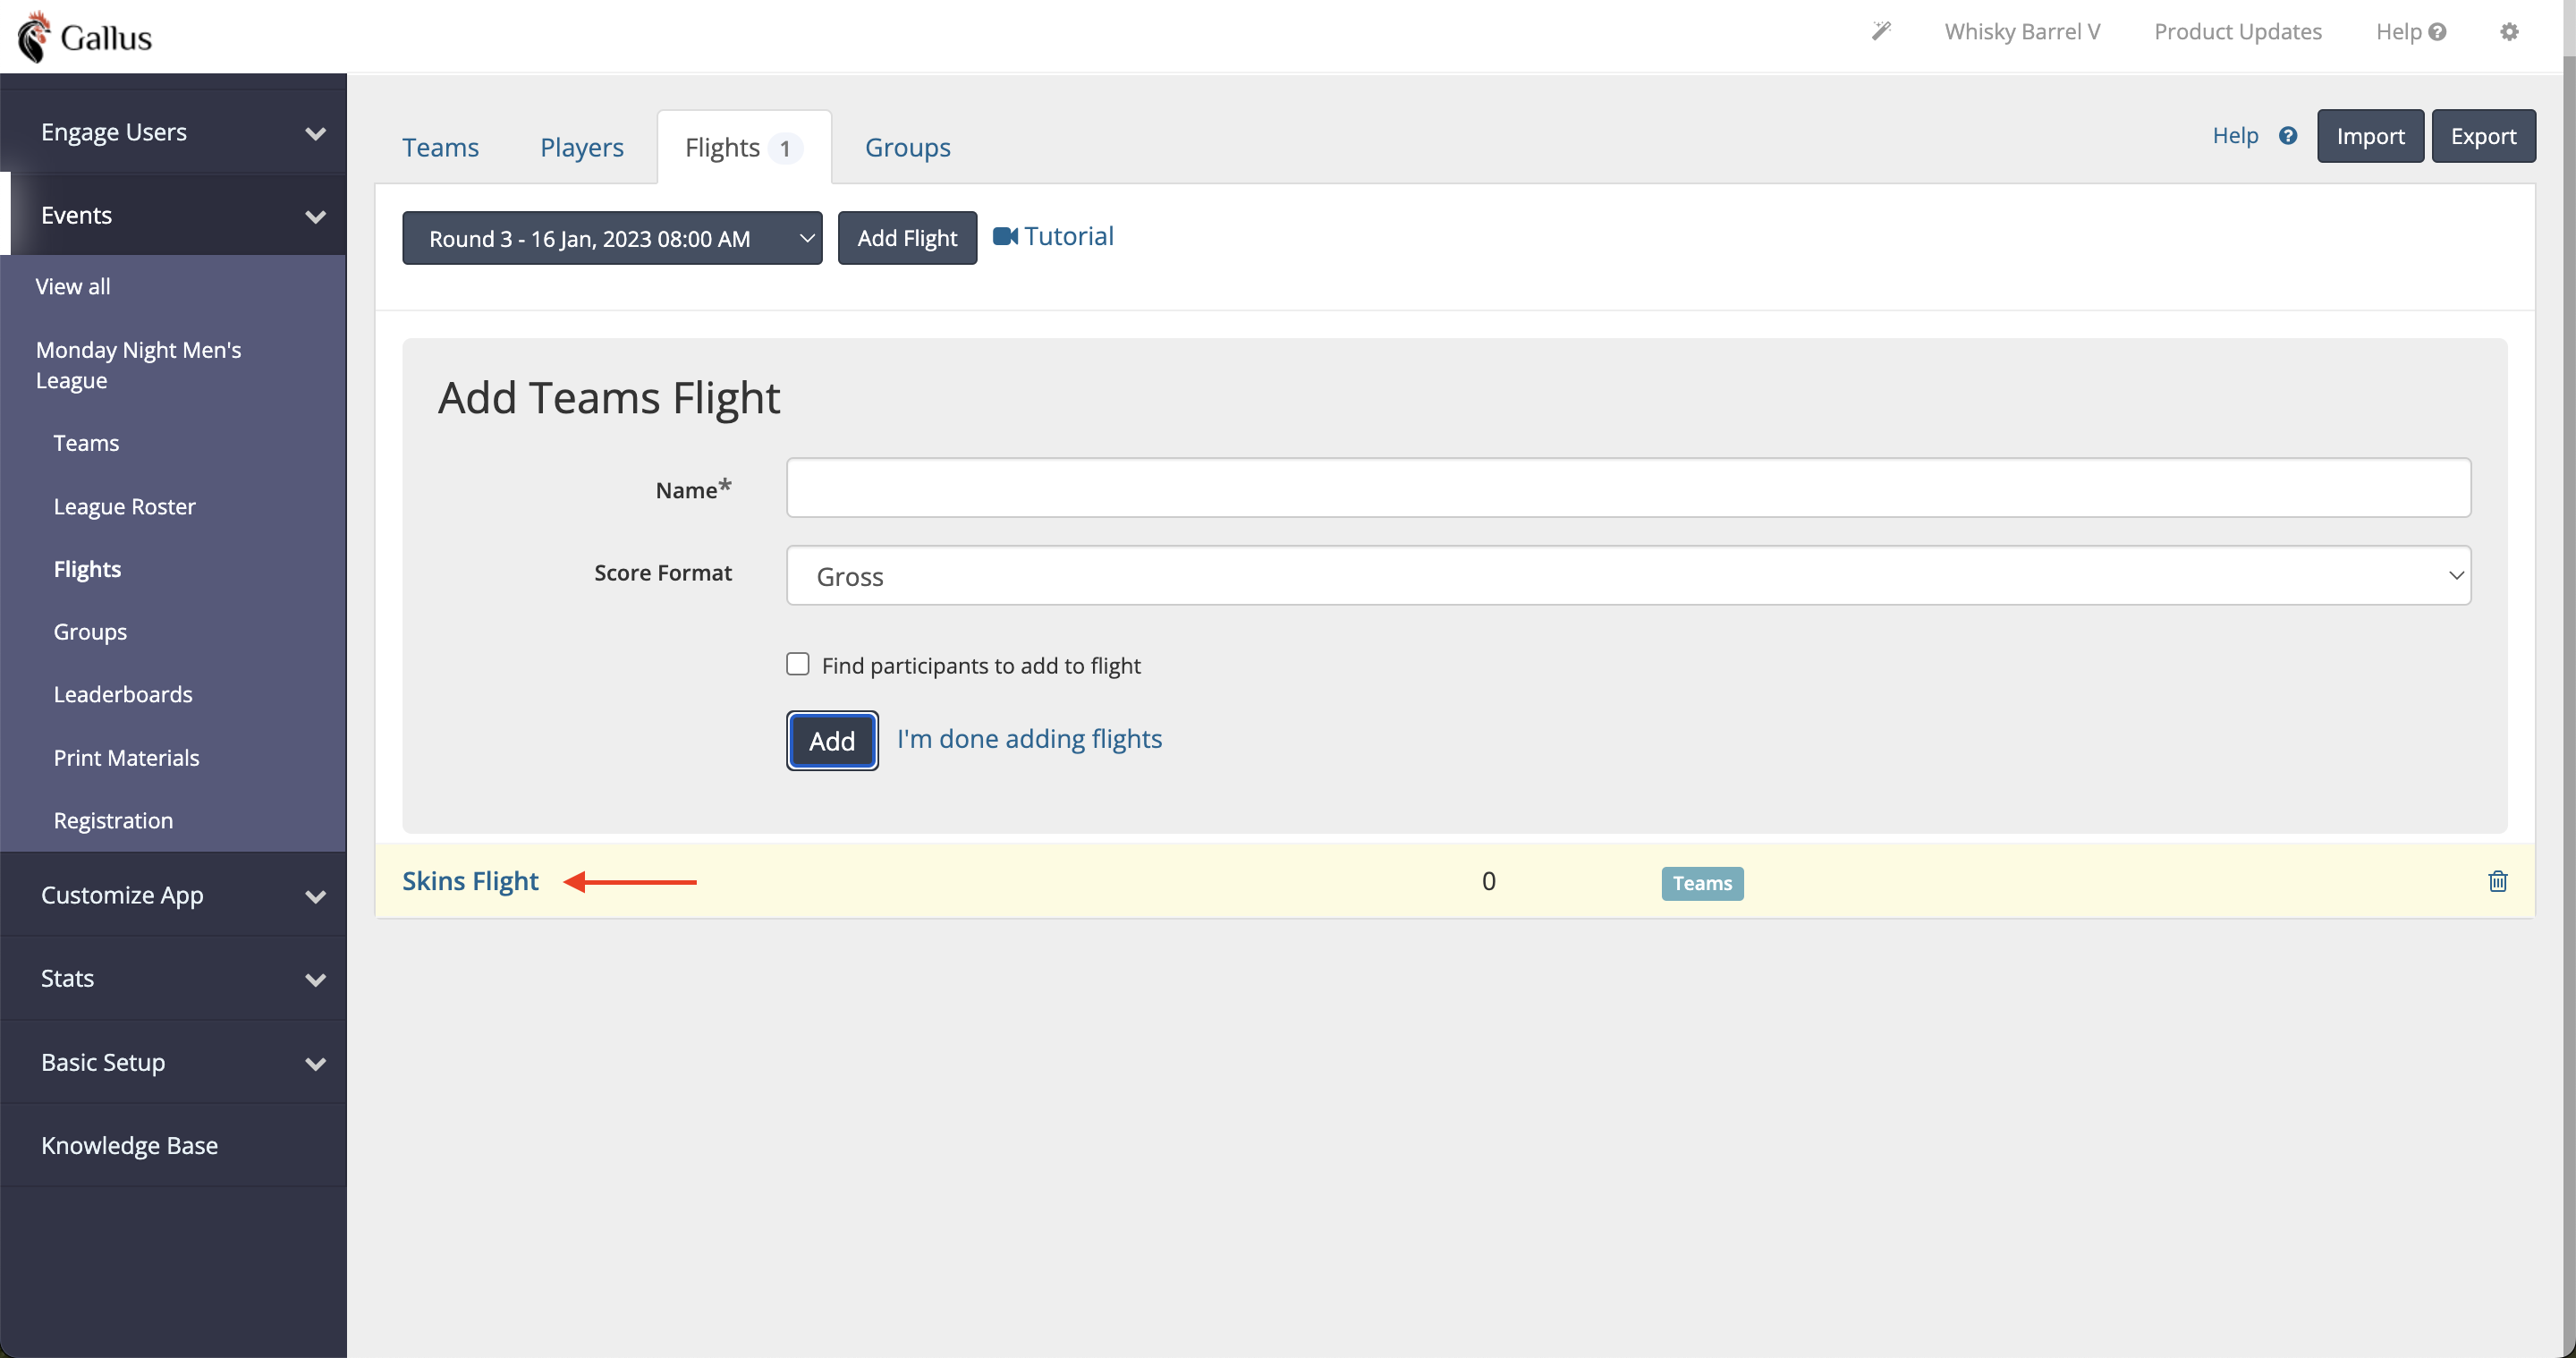Click the magic wand icon in header
The image size is (2576, 1358).
(x=1881, y=31)
